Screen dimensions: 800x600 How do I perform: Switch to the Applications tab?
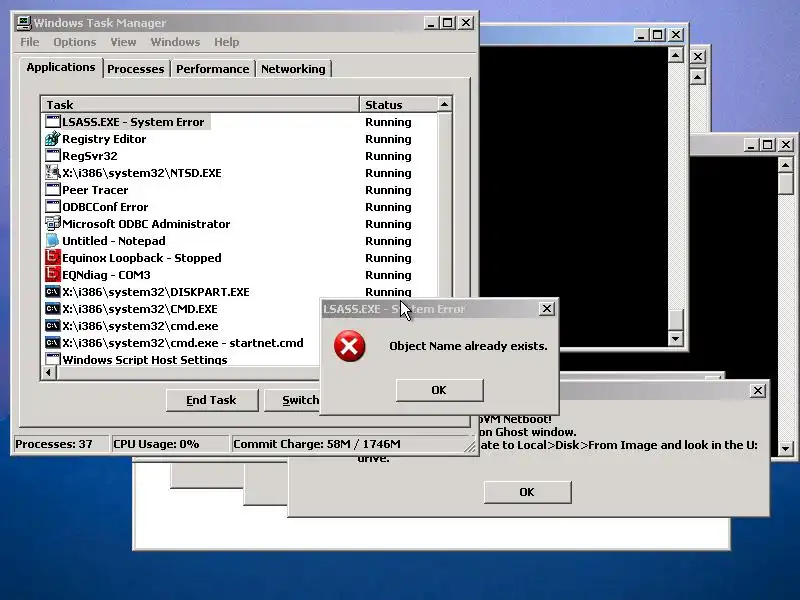[x=61, y=67]
